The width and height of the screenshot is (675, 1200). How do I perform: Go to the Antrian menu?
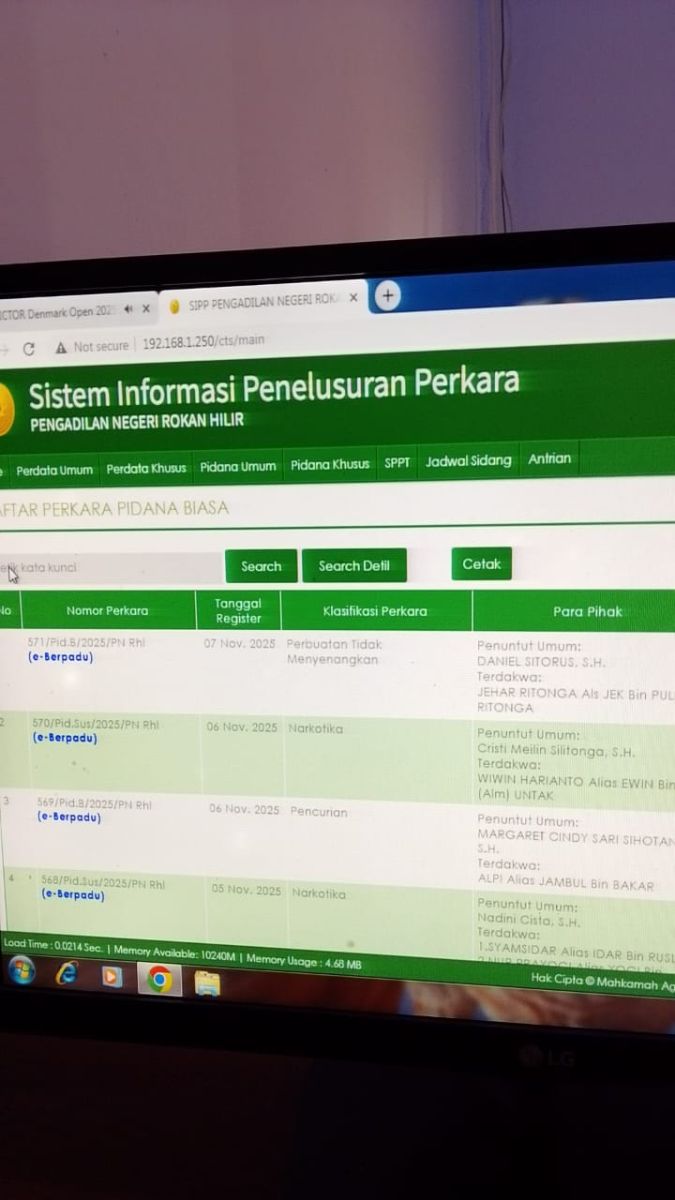(549, 459)
